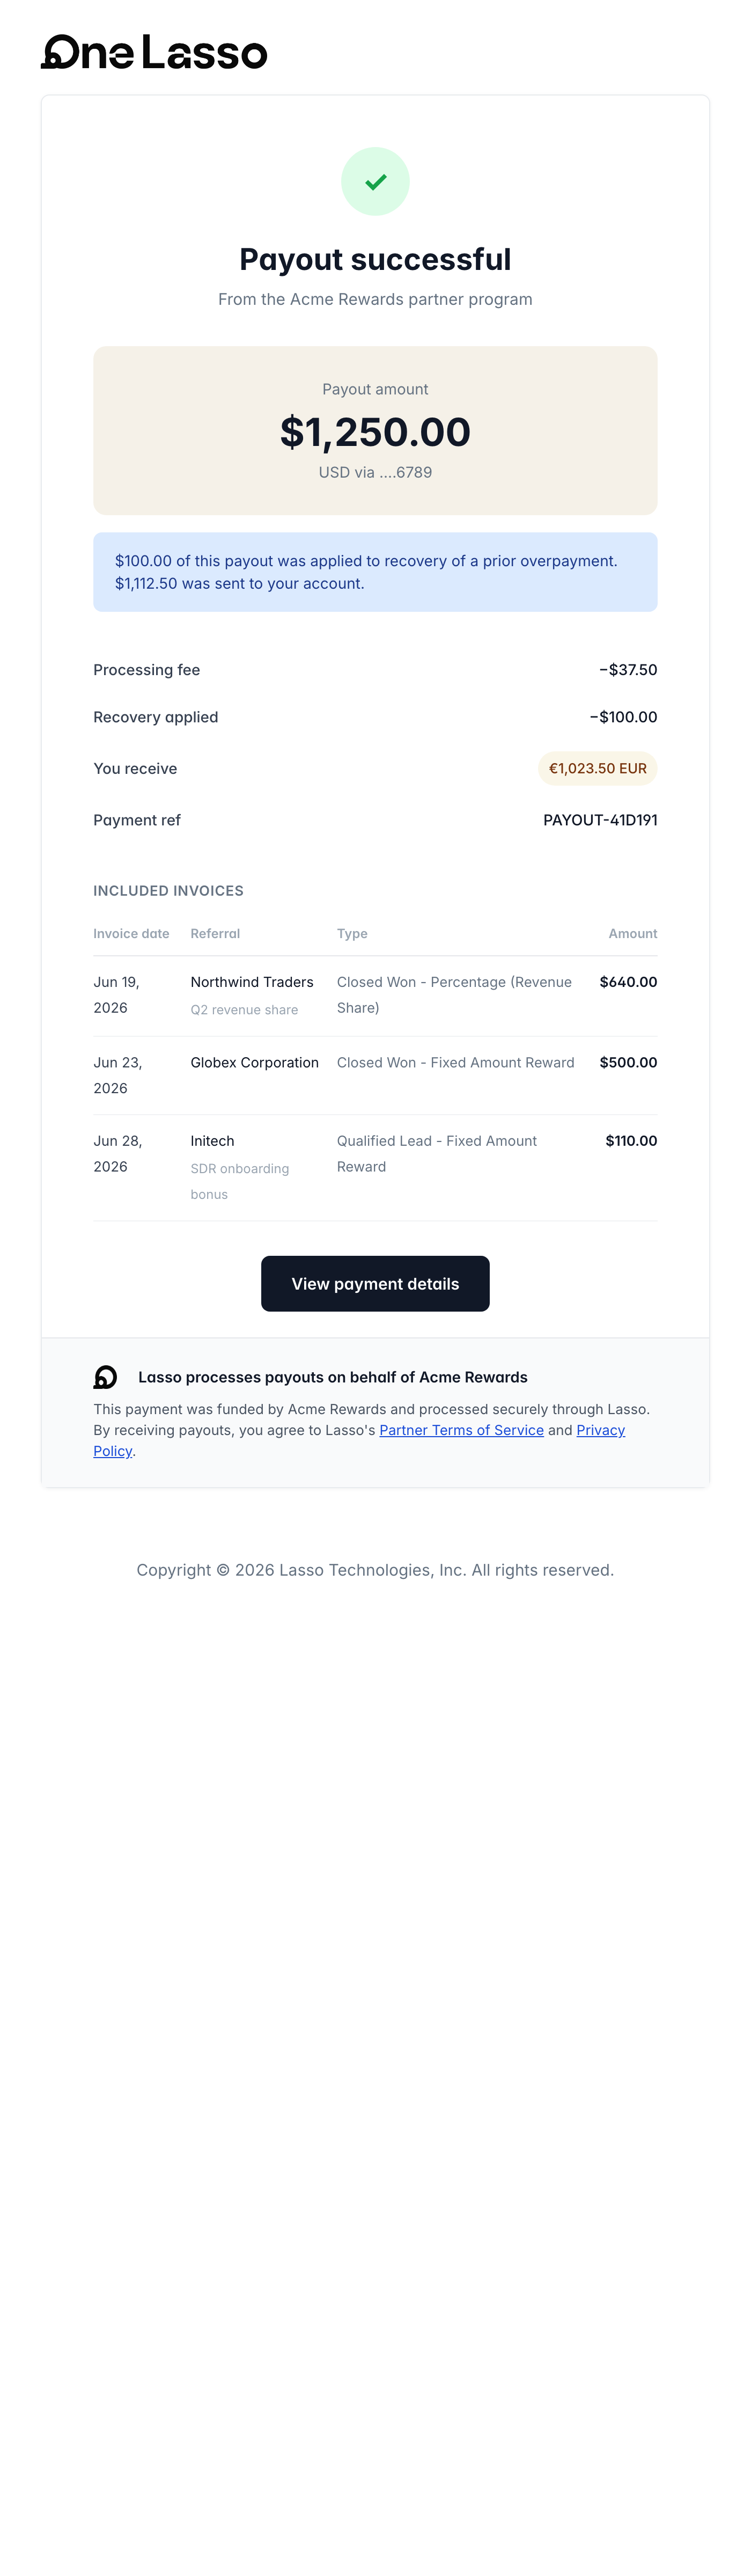
Task: Select the Globex Corporation referral entry
Action: [x=254, y=1062]
